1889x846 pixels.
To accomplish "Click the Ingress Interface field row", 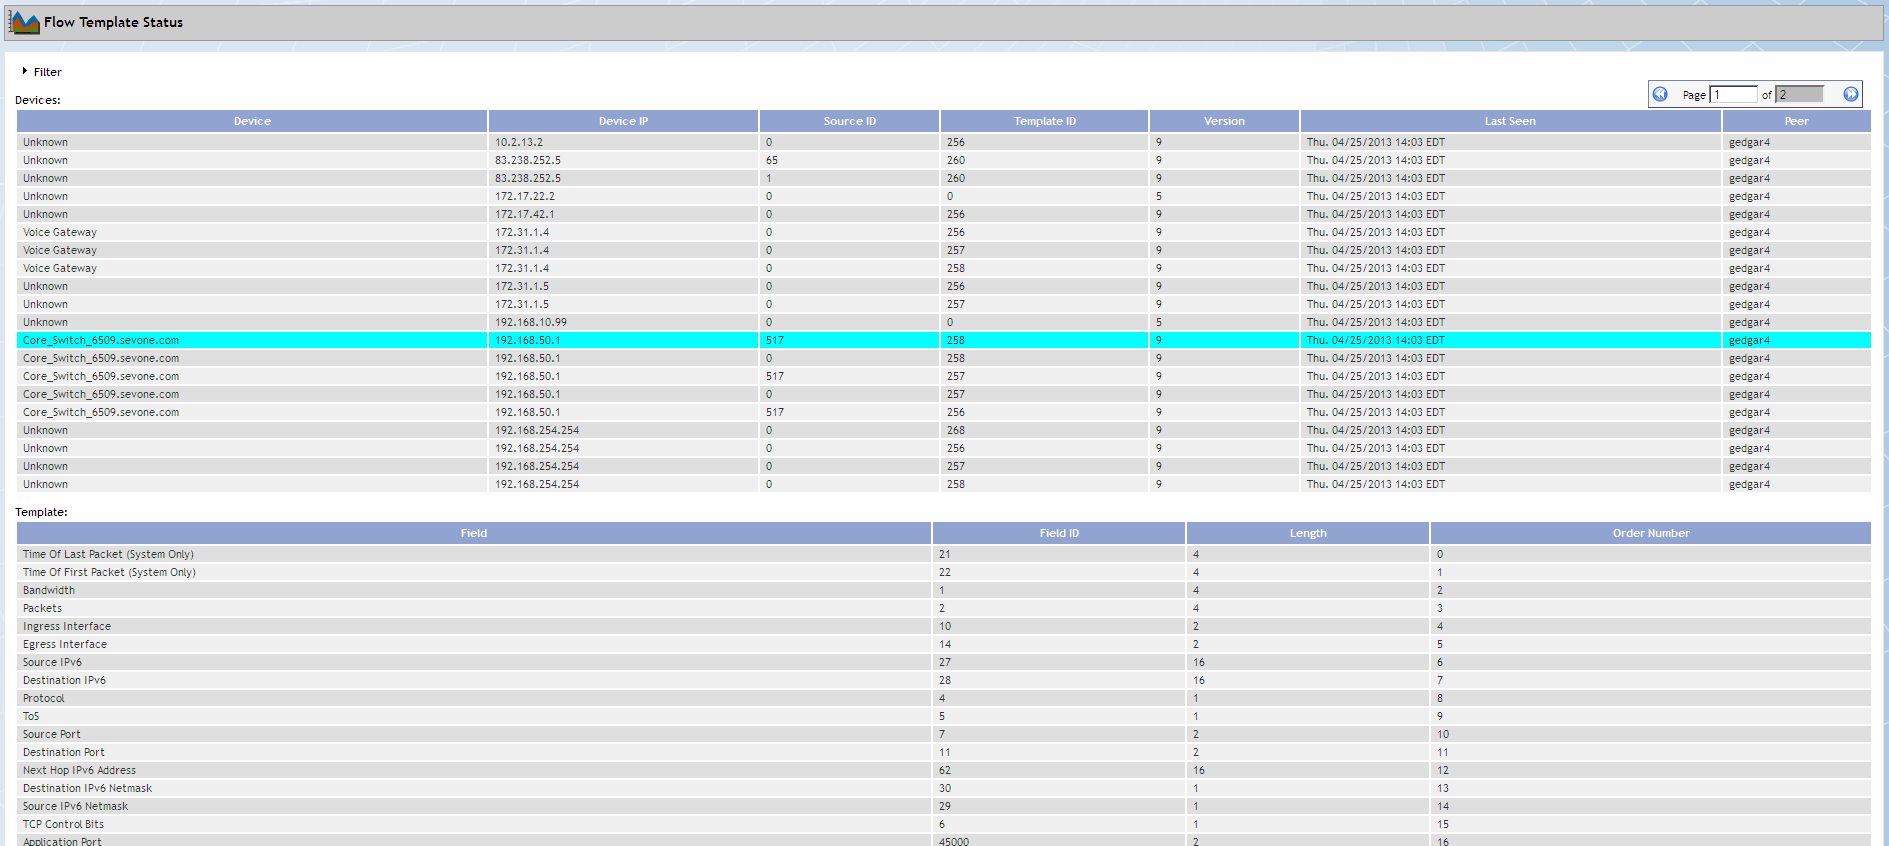I will (x=944, y=626).
